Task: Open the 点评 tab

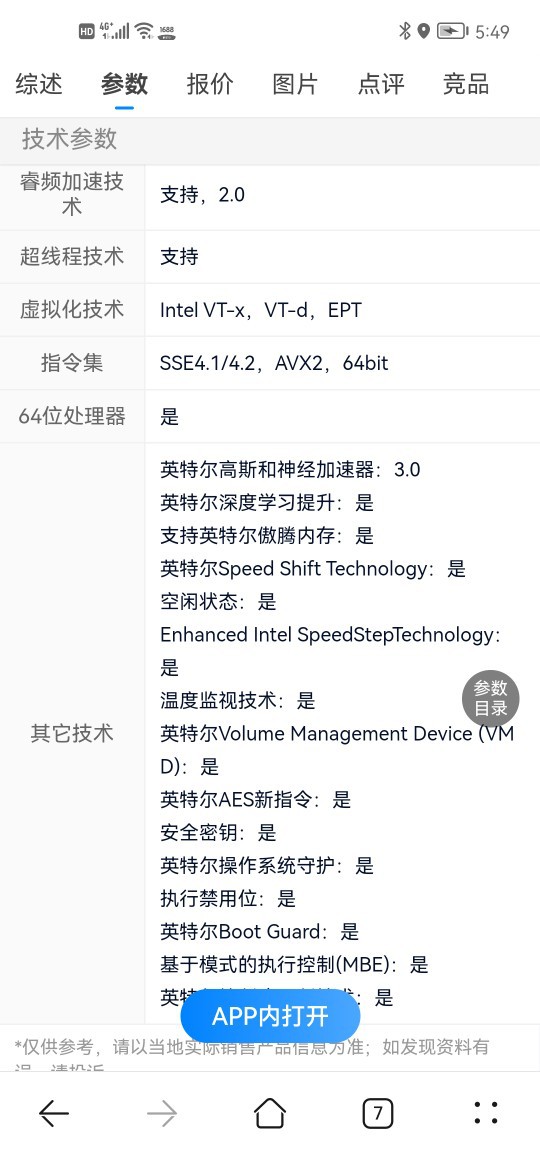Action: (x=381, y=84)
